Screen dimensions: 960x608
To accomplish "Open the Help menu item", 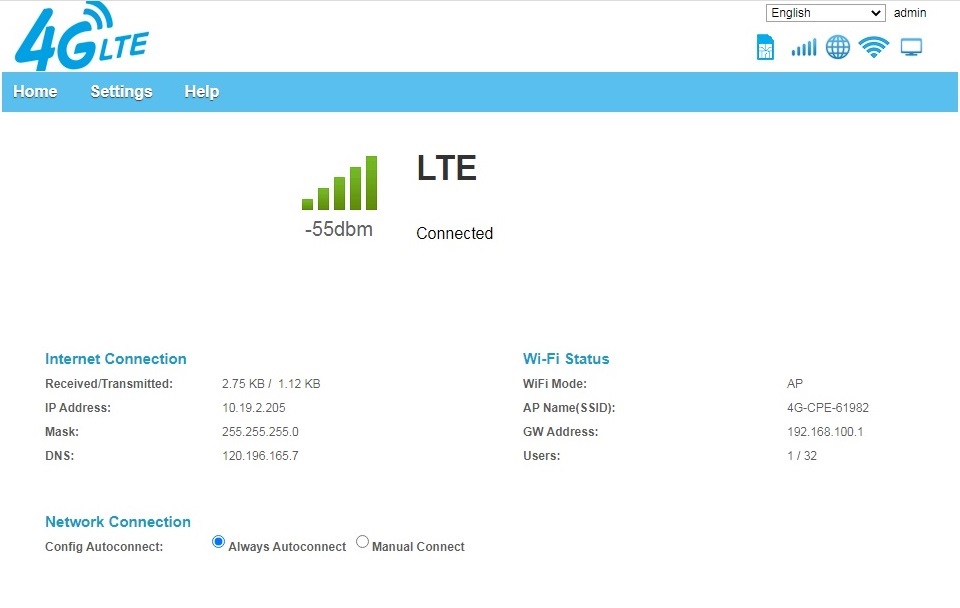I will click(x=201, y=91).
